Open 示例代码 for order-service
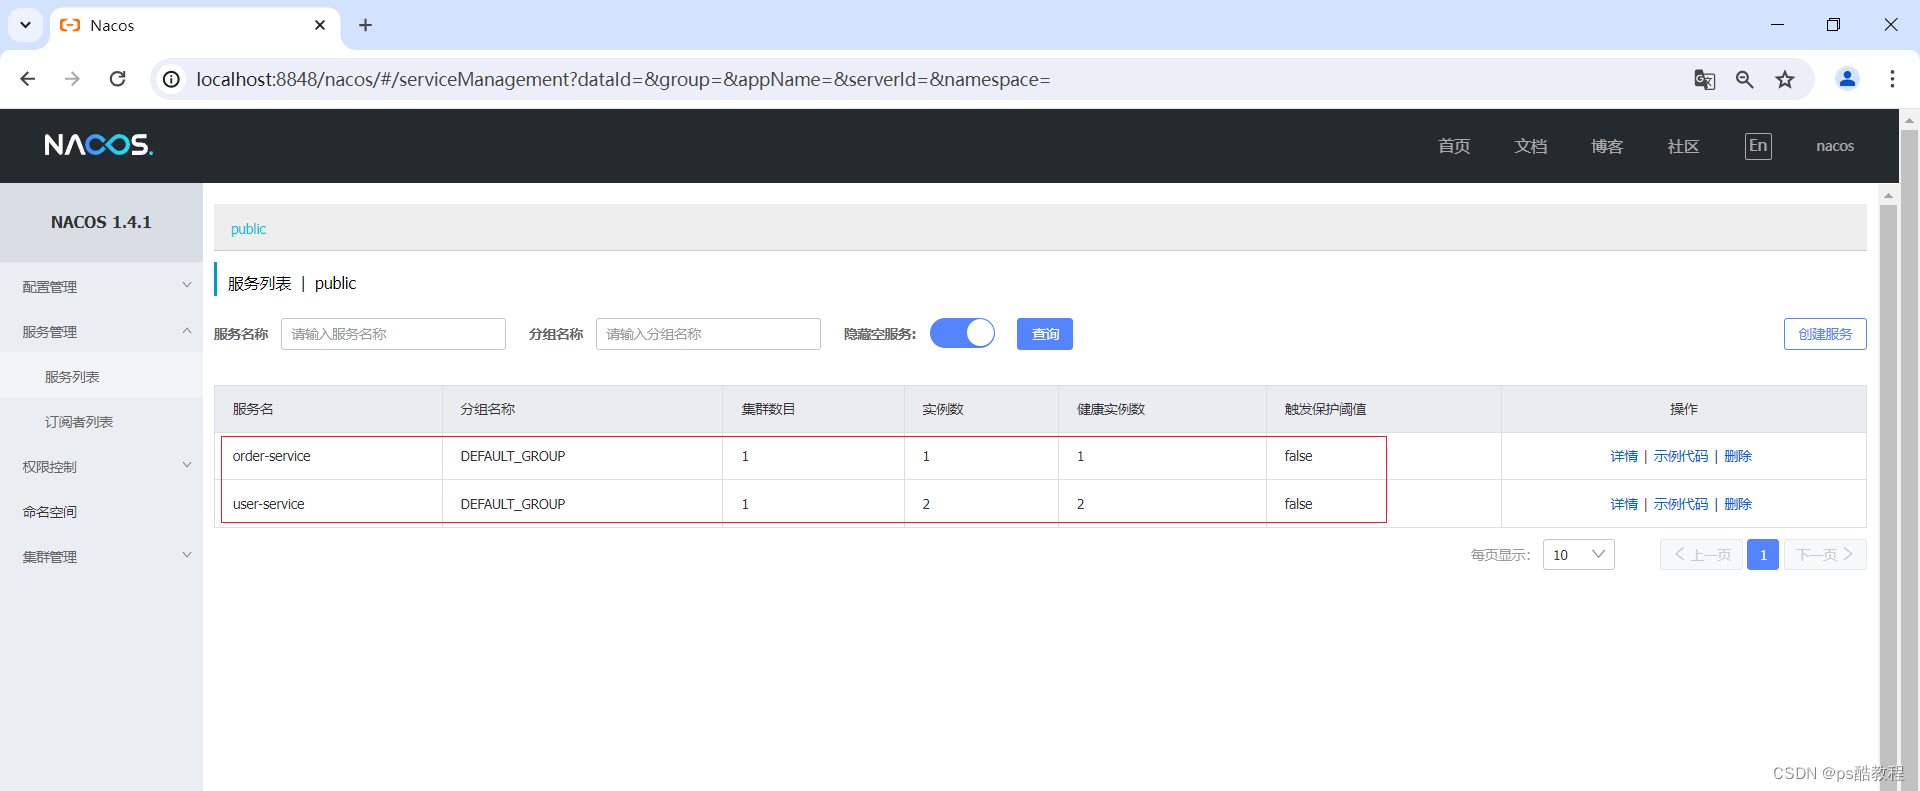The width and height of the screenshot is (1920, 791). (x=1681, y=456)
